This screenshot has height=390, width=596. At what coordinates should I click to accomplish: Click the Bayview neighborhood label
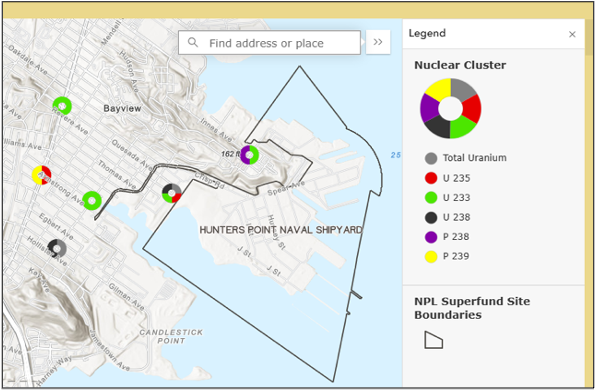point(122,108)
